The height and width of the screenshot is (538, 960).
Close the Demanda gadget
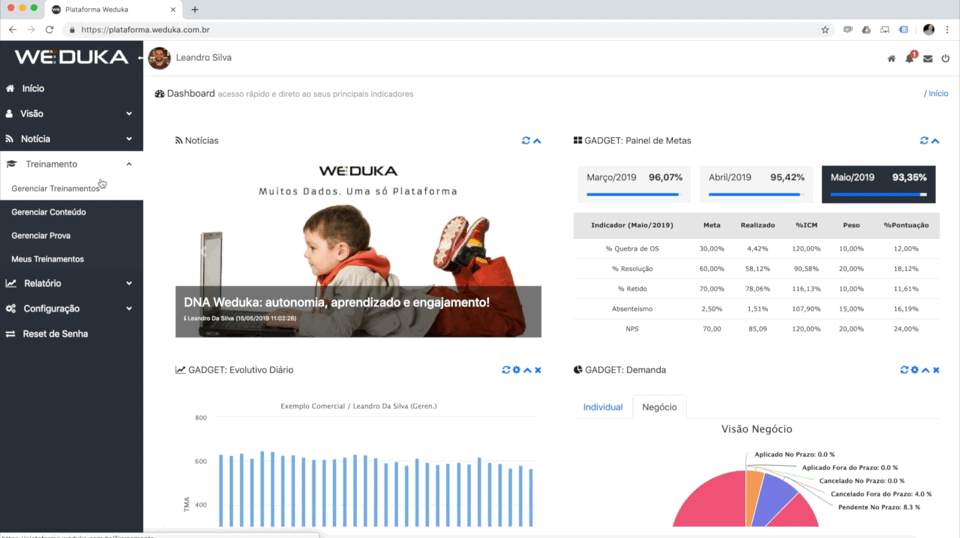936,370
